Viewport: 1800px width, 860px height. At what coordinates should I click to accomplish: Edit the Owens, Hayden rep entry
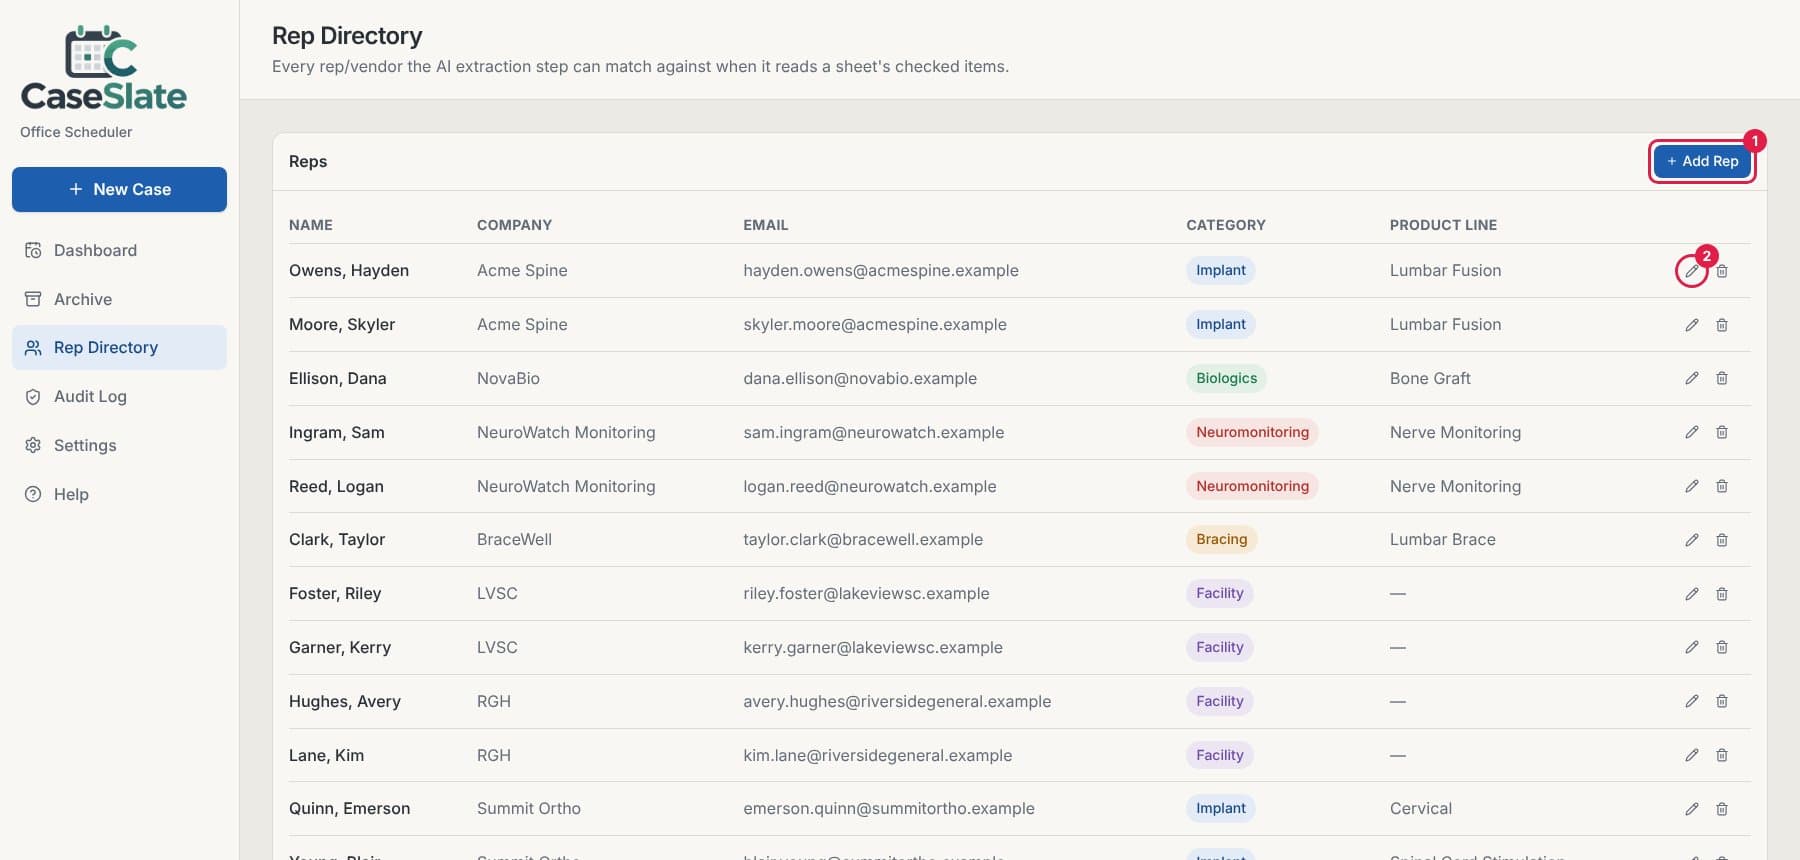point(1691,271)
